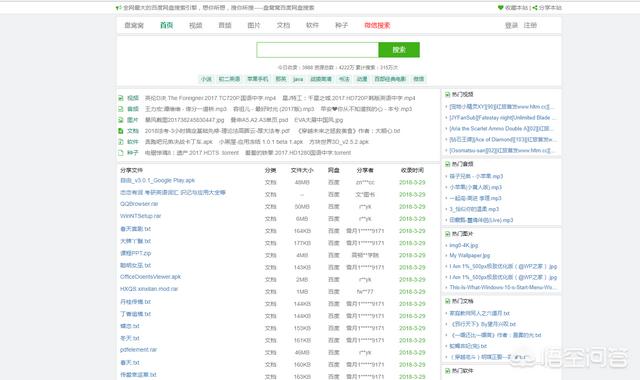The width and height of the screenshot is (640, 380).
Task: Open 筷子兄弟 - 小苹果.mp3 hot audio link
Action: click(x=476, y=176)
